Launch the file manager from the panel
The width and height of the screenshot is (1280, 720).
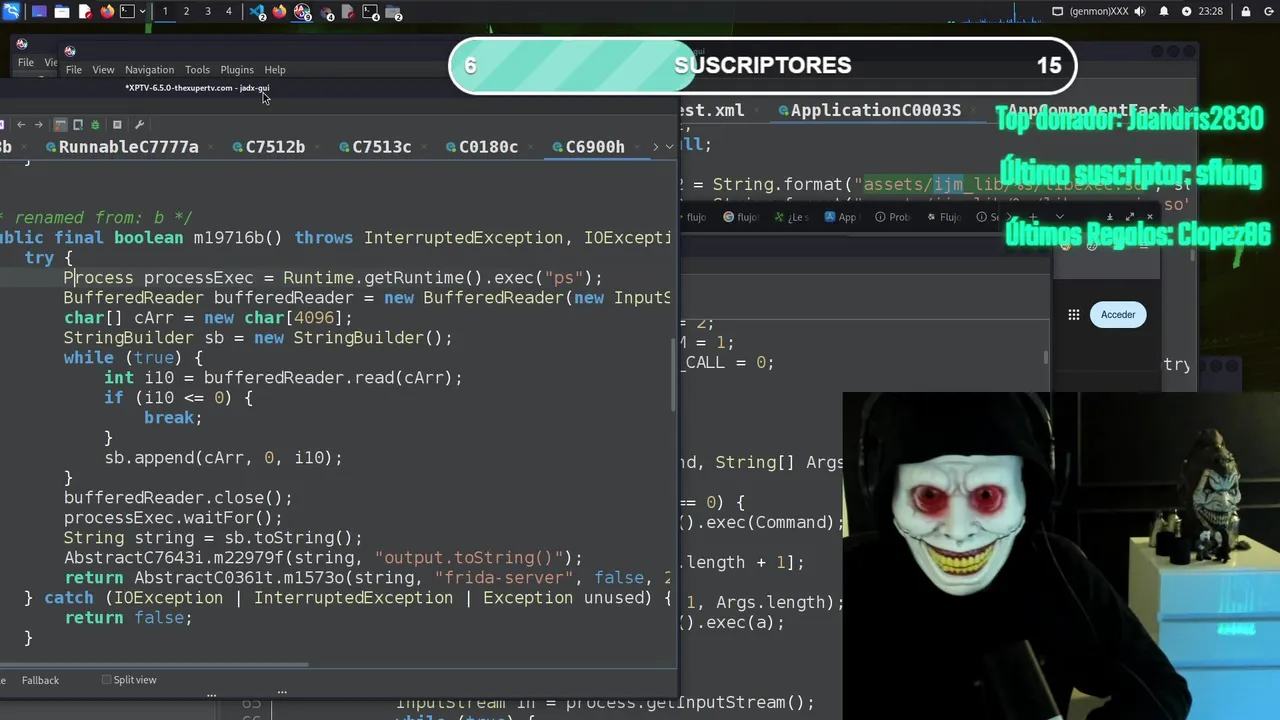[x=62, y=12]
